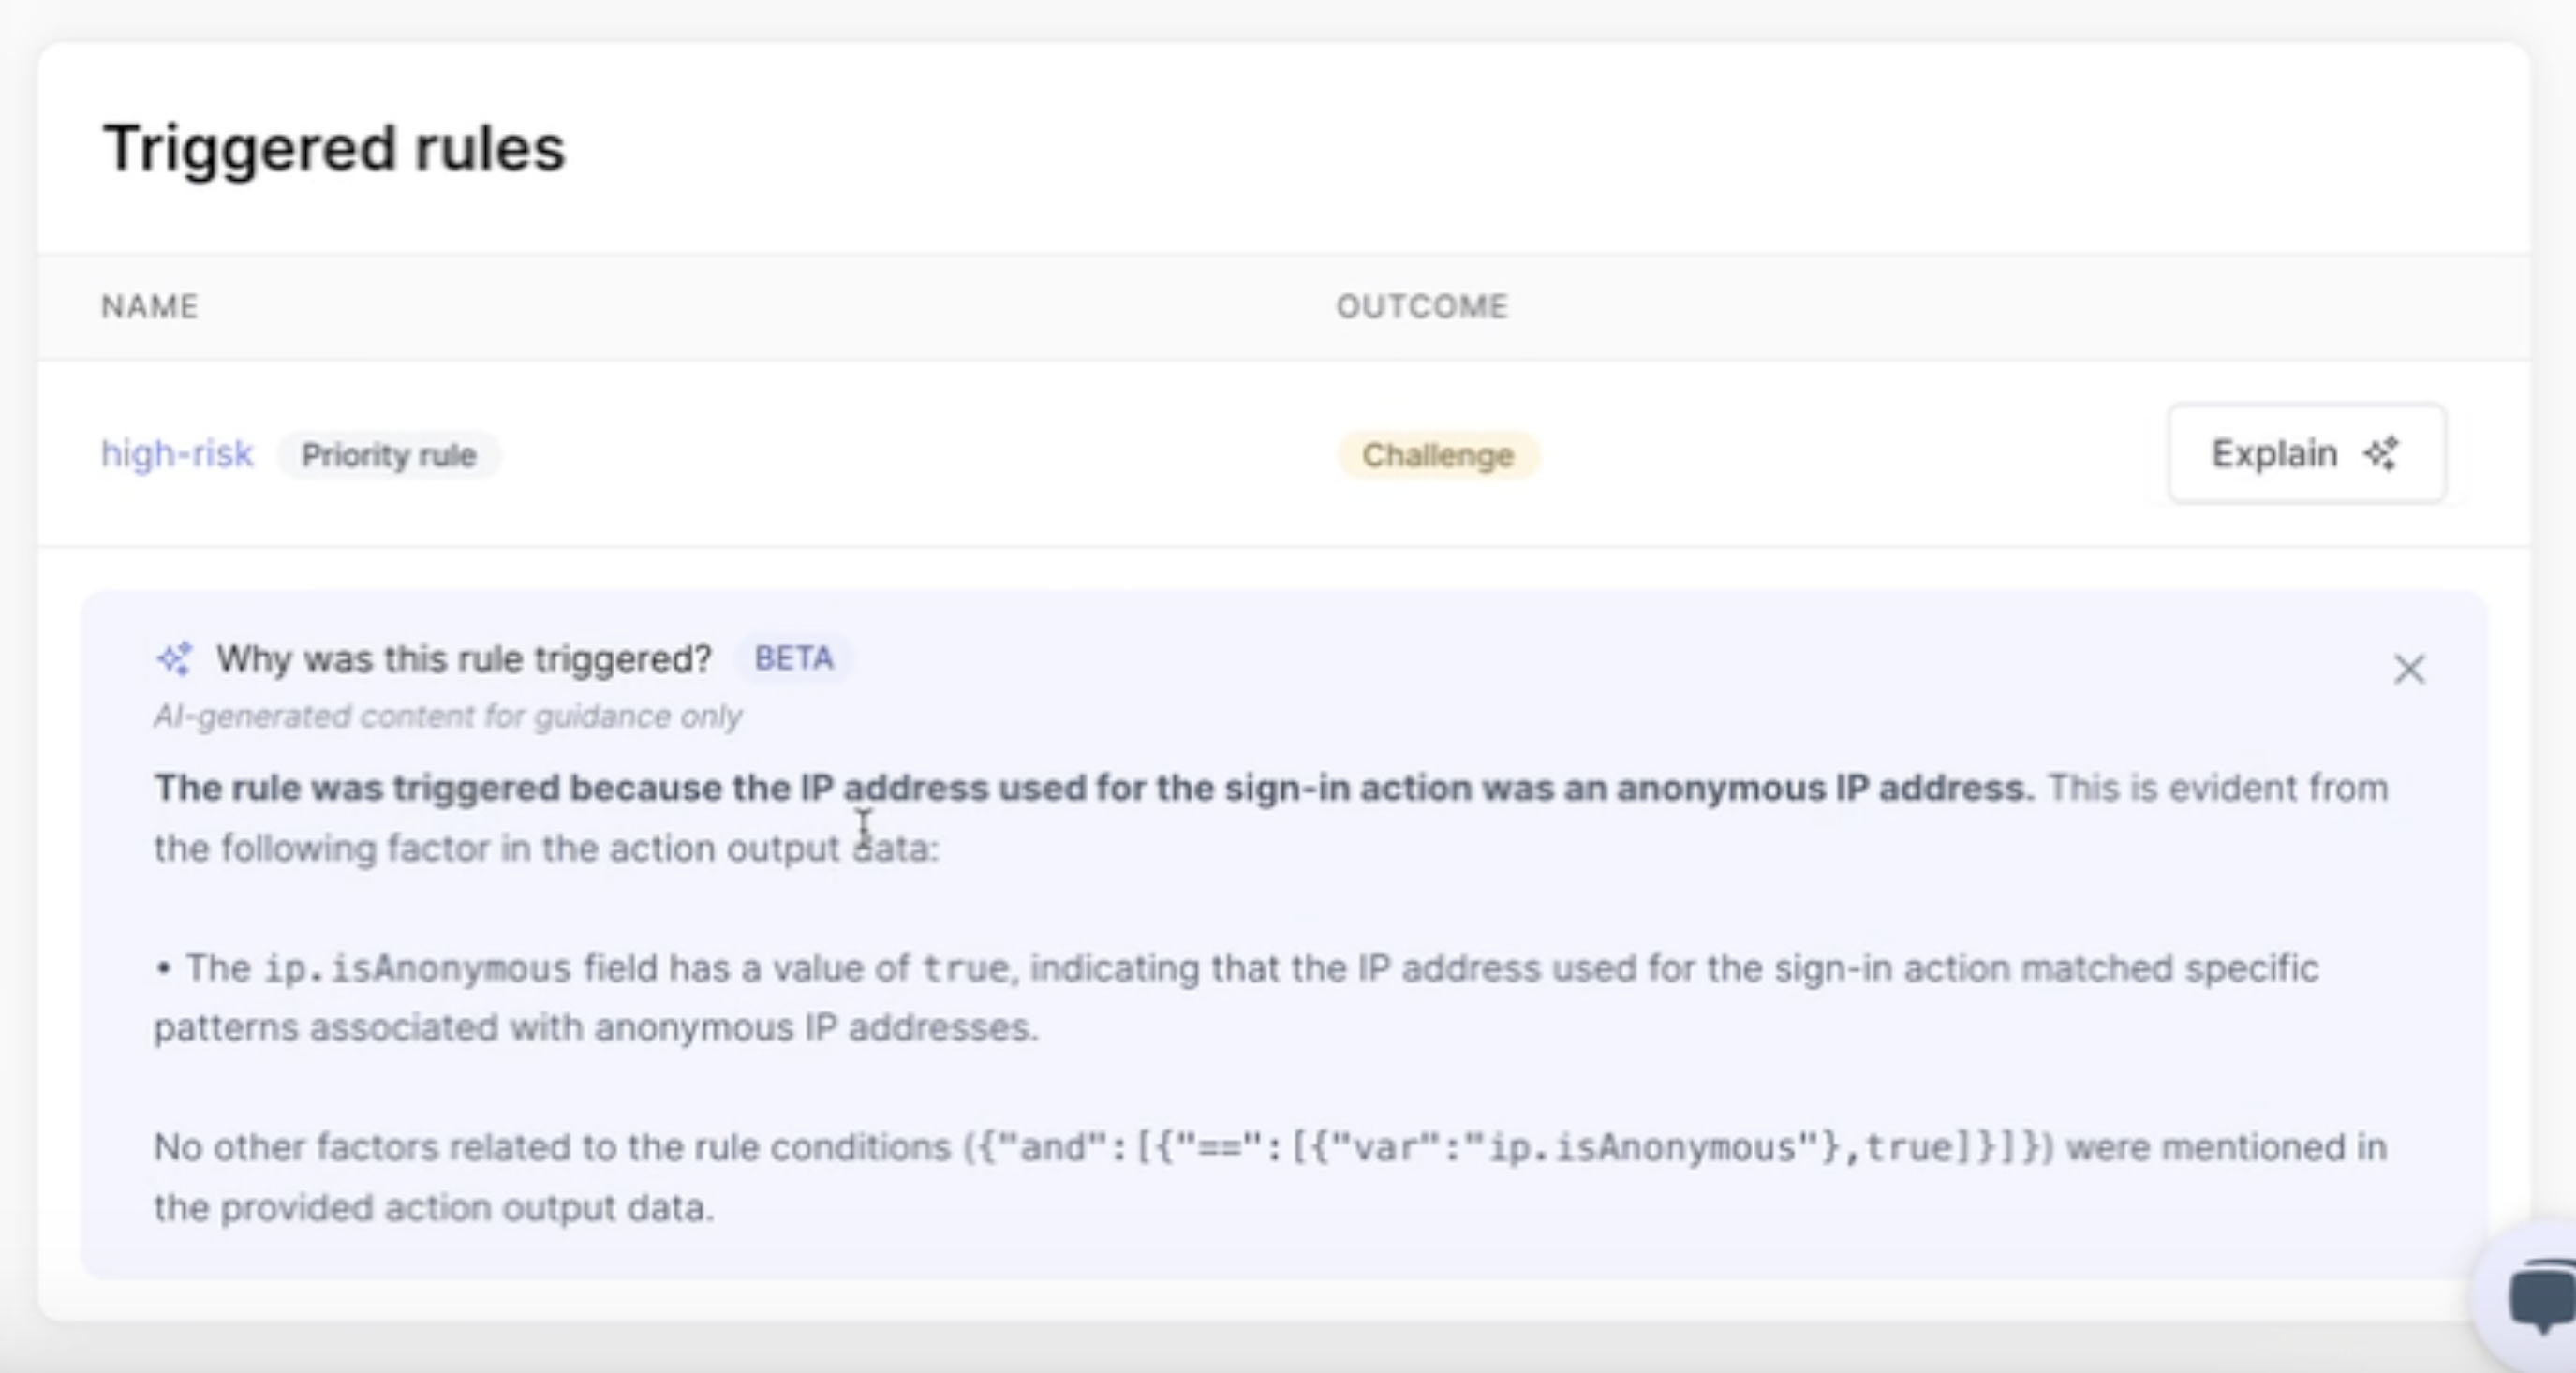Click the NAME column header

[150, 306]
